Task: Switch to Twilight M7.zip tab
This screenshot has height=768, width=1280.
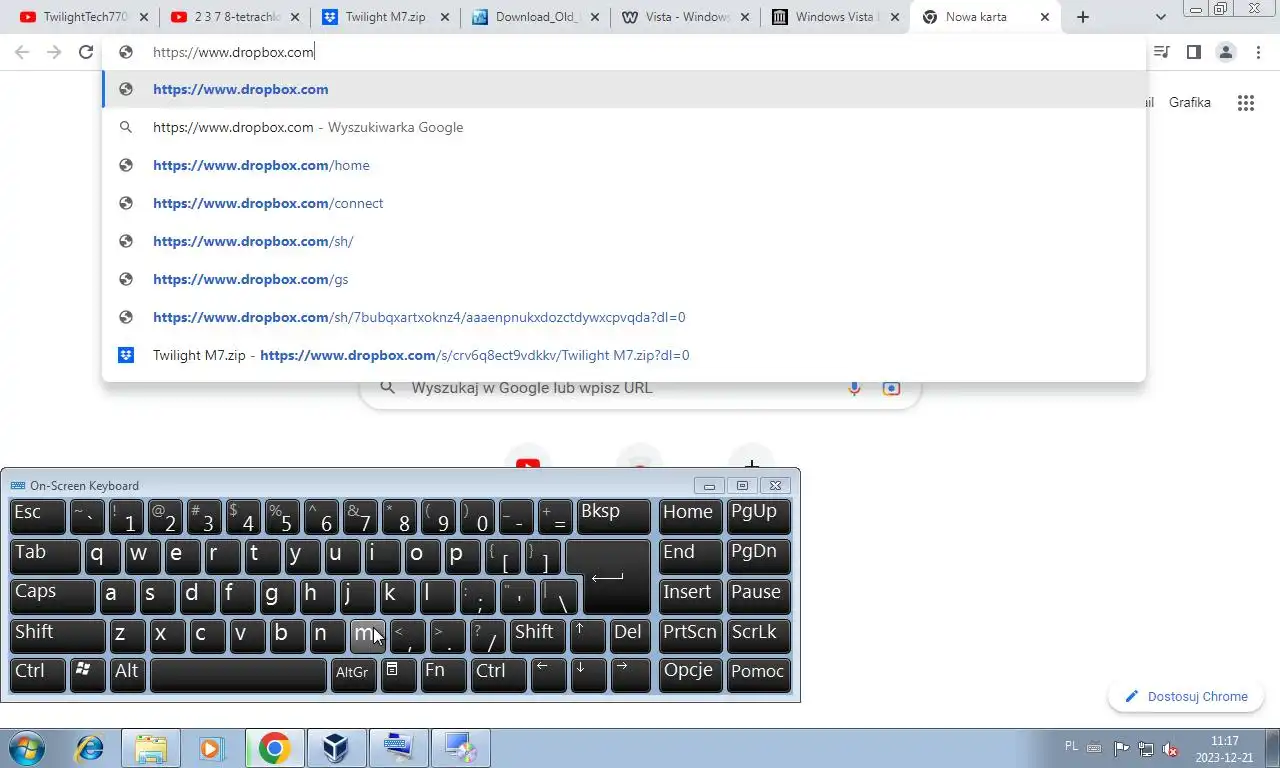Action: pyautogui.click(x=385, y=17)
